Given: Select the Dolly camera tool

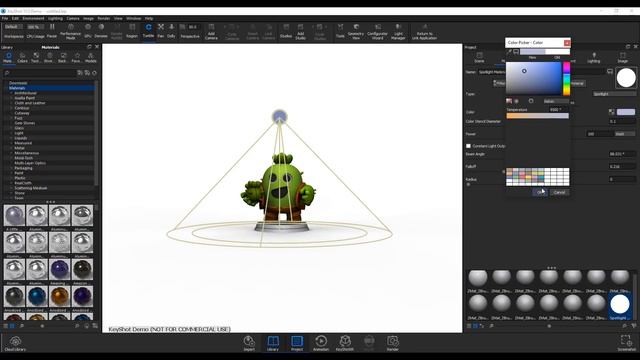Looking at the screenshot, I should [171, 31].
